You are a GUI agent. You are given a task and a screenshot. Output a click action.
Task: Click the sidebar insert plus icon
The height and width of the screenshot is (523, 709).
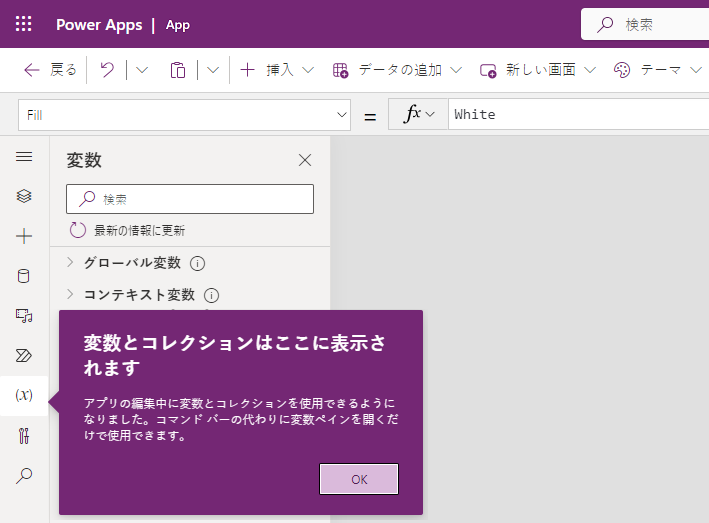point(24,236)
